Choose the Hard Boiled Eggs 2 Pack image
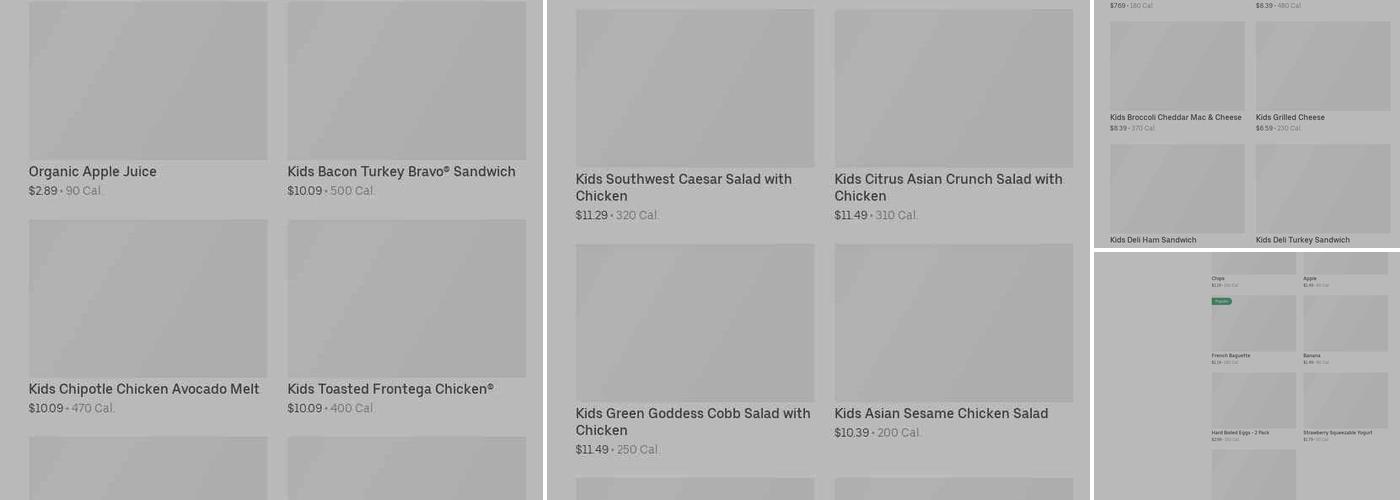Image resolution: width=1400 pixels, height=500 pixels. [1253, 400]
